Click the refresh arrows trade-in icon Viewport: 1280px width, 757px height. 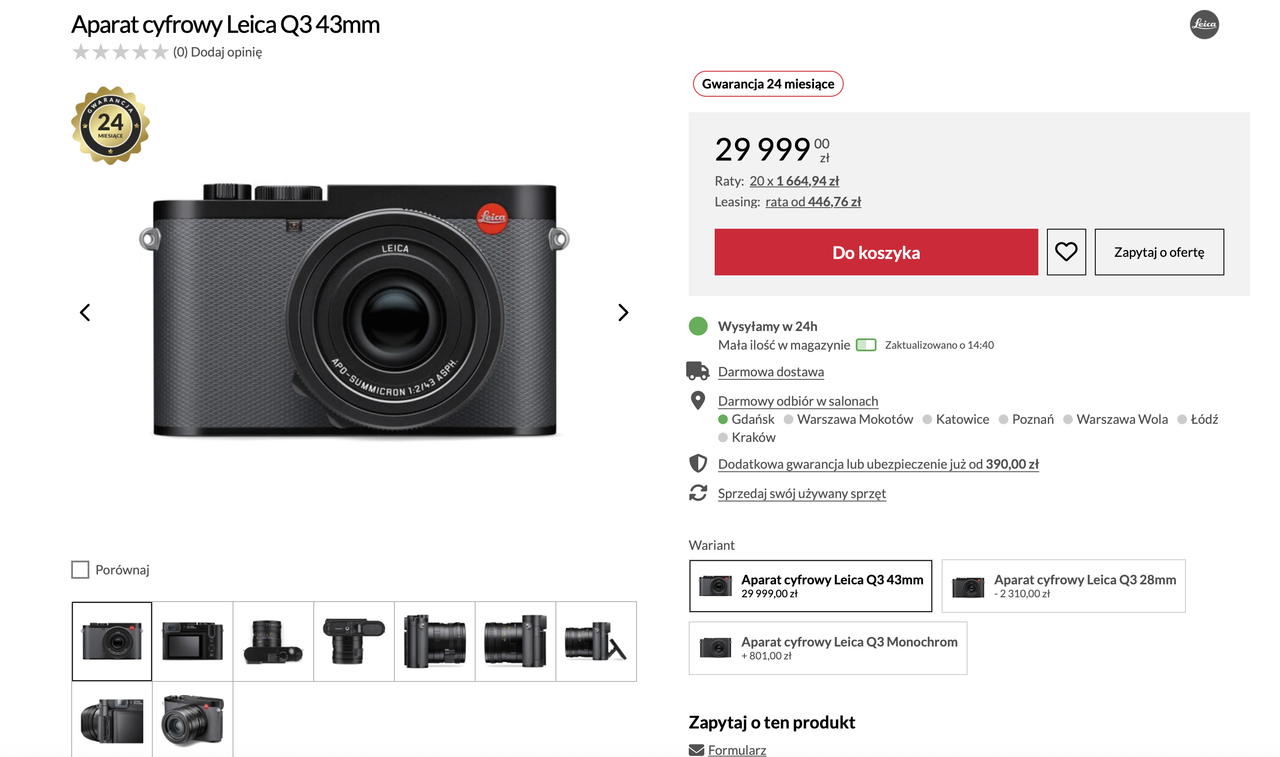(698, 493)
